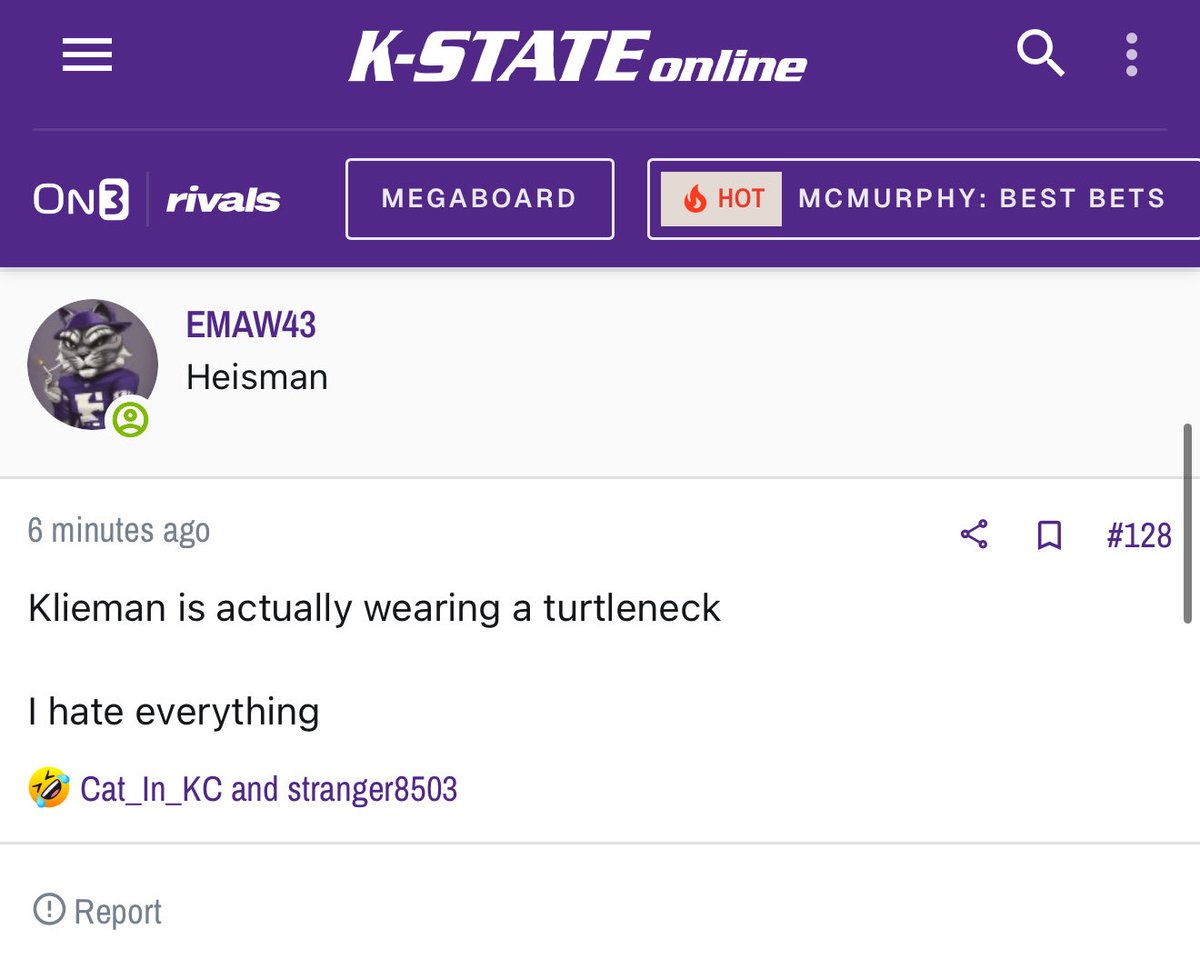The width and height of the screenshot is (1200, 969).
Task: Click the Rivals logo
Action: 222,200
